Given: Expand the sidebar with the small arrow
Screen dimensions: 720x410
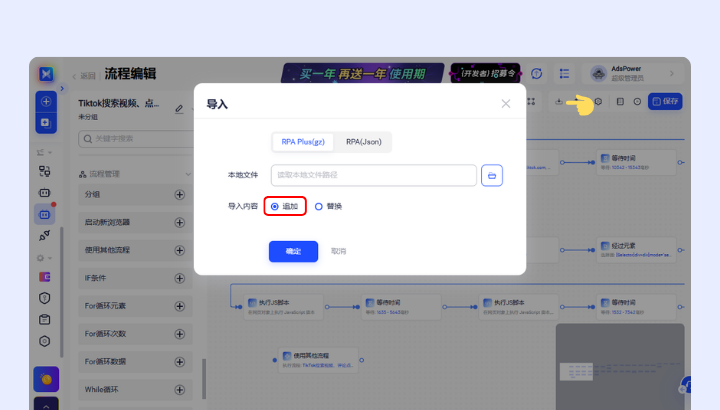Looking at the screenshot, I should 62,88.
